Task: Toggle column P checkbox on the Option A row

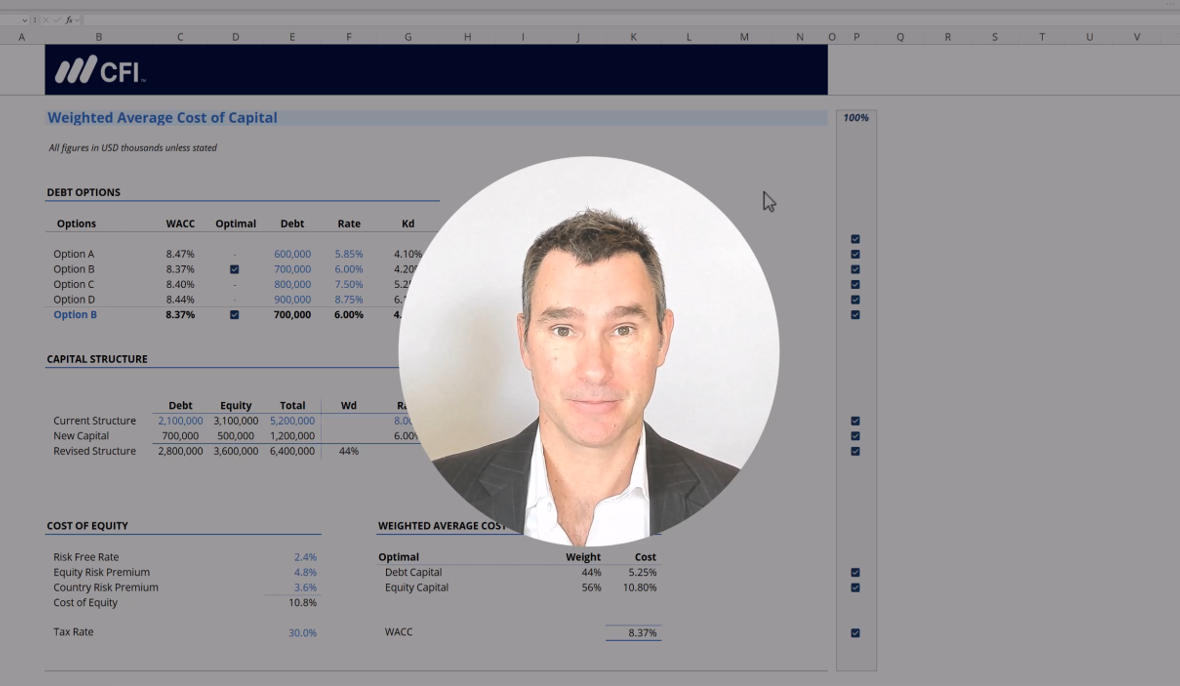Action: tap(855, 239)
